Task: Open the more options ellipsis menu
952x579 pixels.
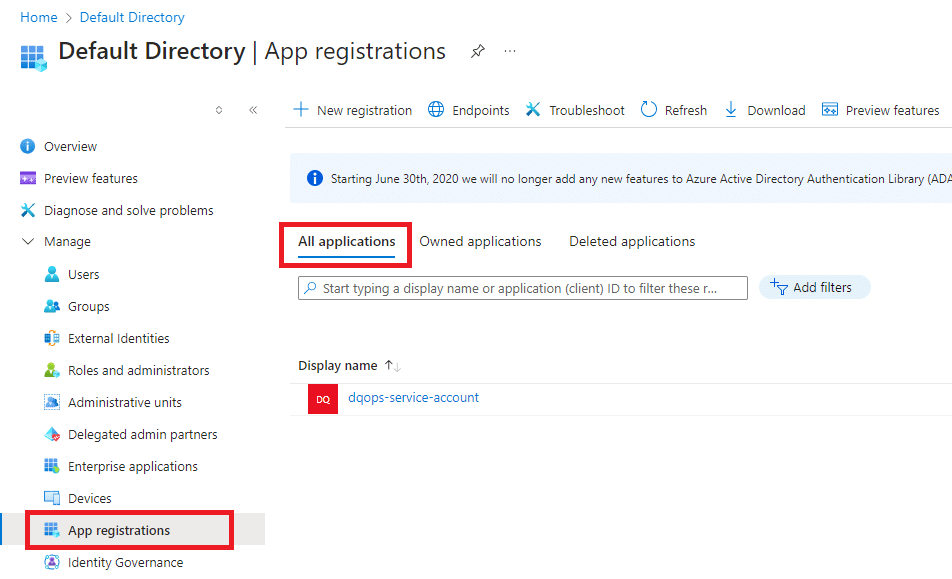Action: click(510, 52)
